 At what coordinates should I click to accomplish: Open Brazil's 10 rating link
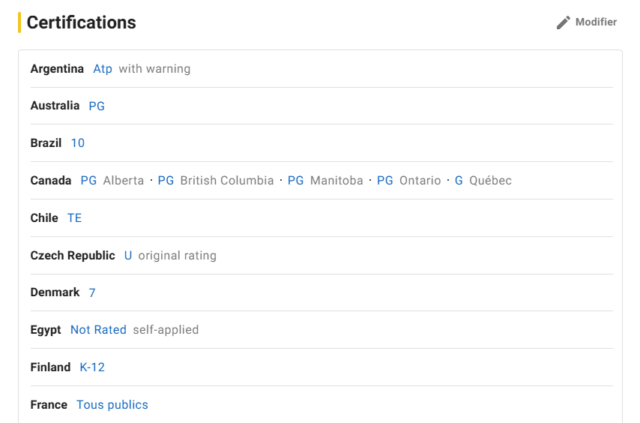click(x=78, y=143)
